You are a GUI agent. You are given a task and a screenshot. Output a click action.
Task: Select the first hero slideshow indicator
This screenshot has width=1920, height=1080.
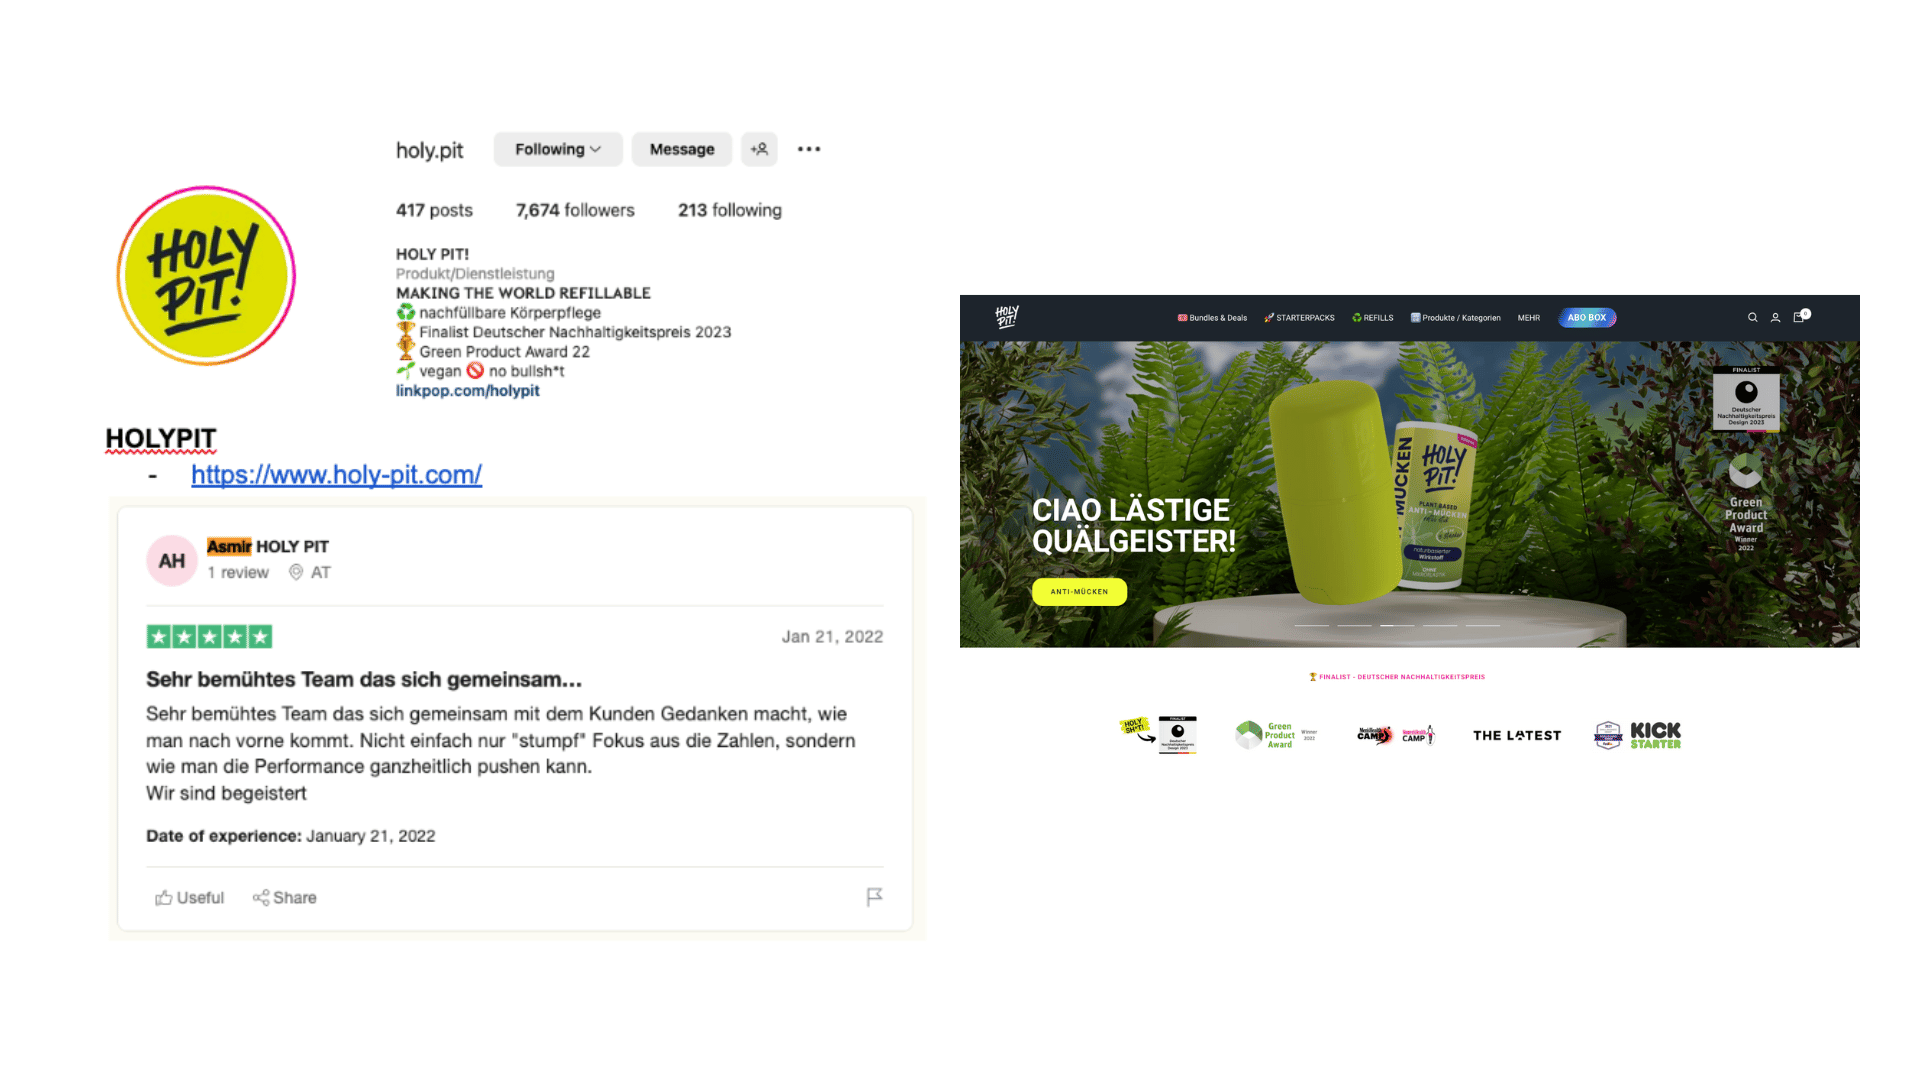pyautogui.click(x=1311, y=625)
